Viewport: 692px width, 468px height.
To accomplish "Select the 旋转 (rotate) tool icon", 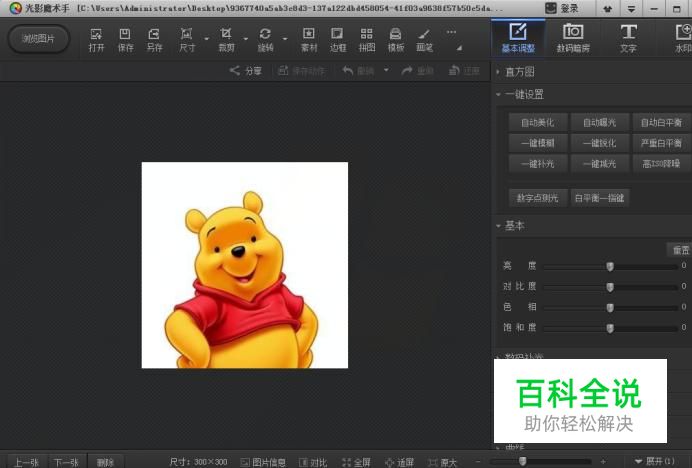I will [x=265, y=40].
